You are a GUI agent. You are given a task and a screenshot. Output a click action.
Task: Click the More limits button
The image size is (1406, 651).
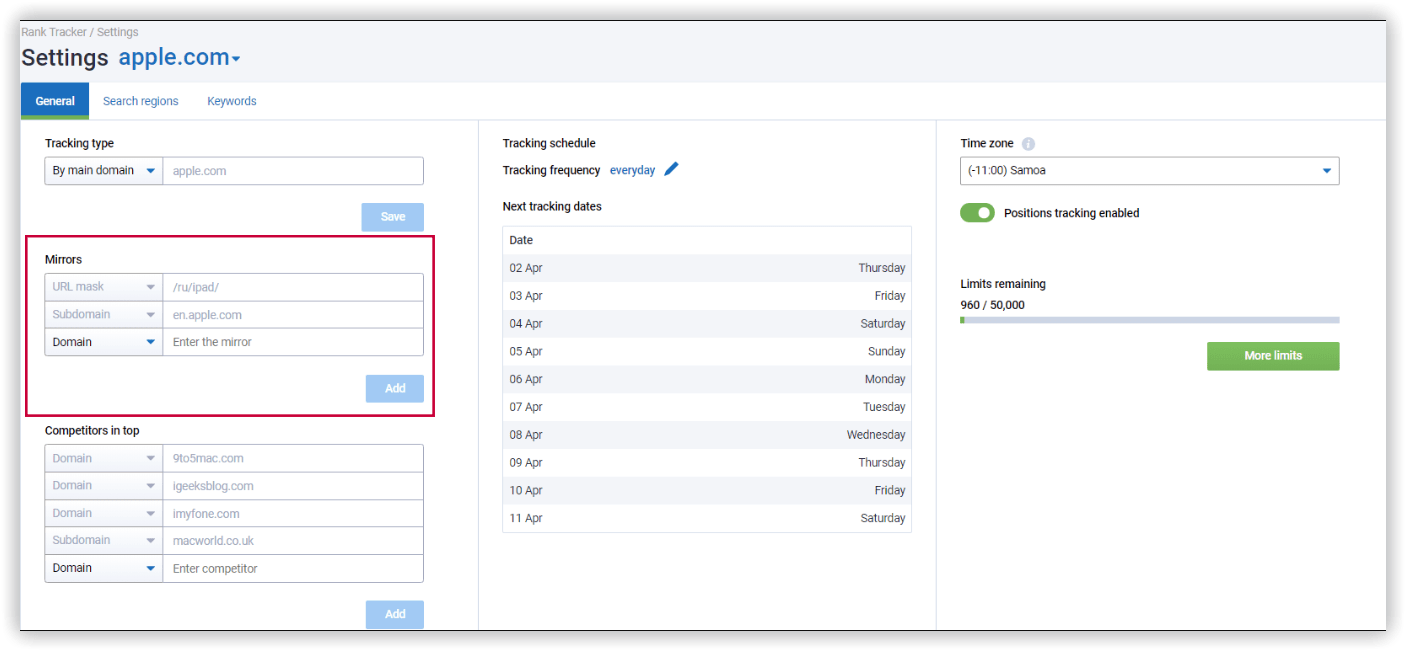pyautogui.click(x=1273, y=356)
